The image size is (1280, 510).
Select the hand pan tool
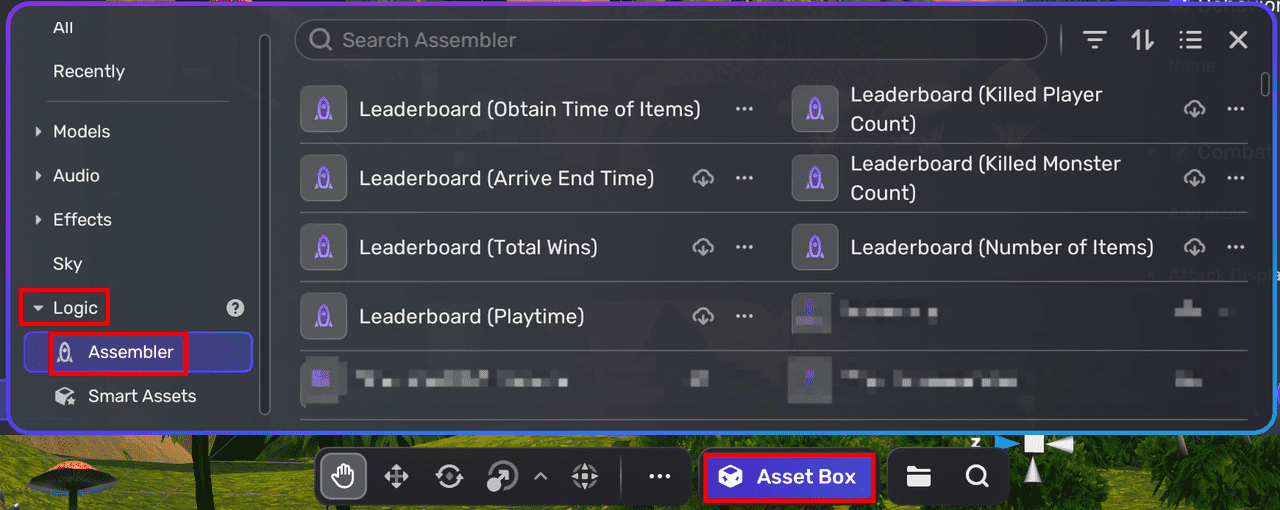pyautogui.click(x=343, y=477)
